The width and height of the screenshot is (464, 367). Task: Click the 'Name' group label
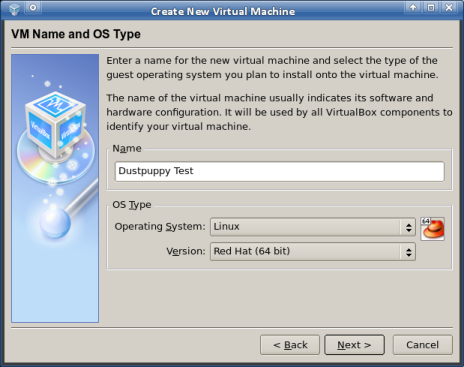click(x=127, y=148)
